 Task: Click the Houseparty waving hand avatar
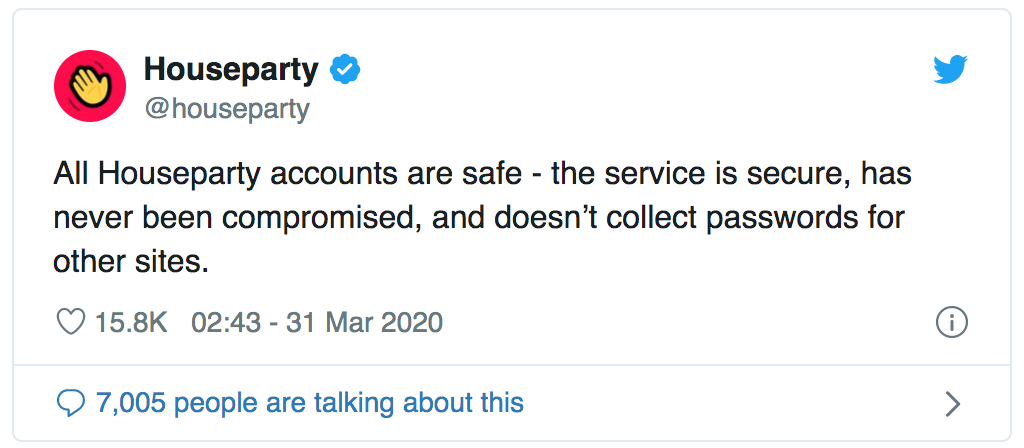point(90,86)
